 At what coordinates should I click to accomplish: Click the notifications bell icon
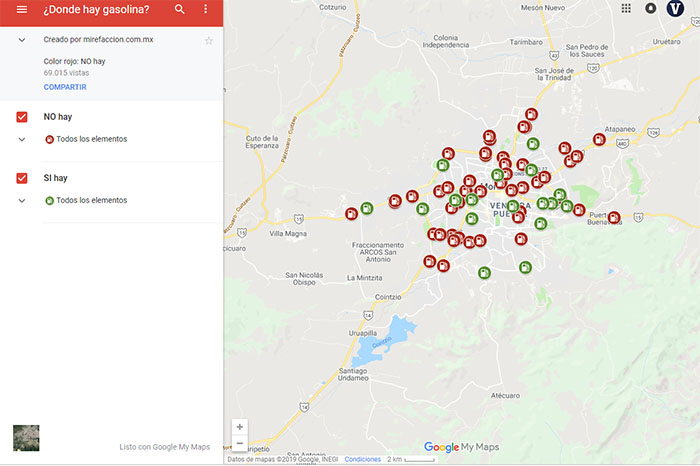[651, 8]
